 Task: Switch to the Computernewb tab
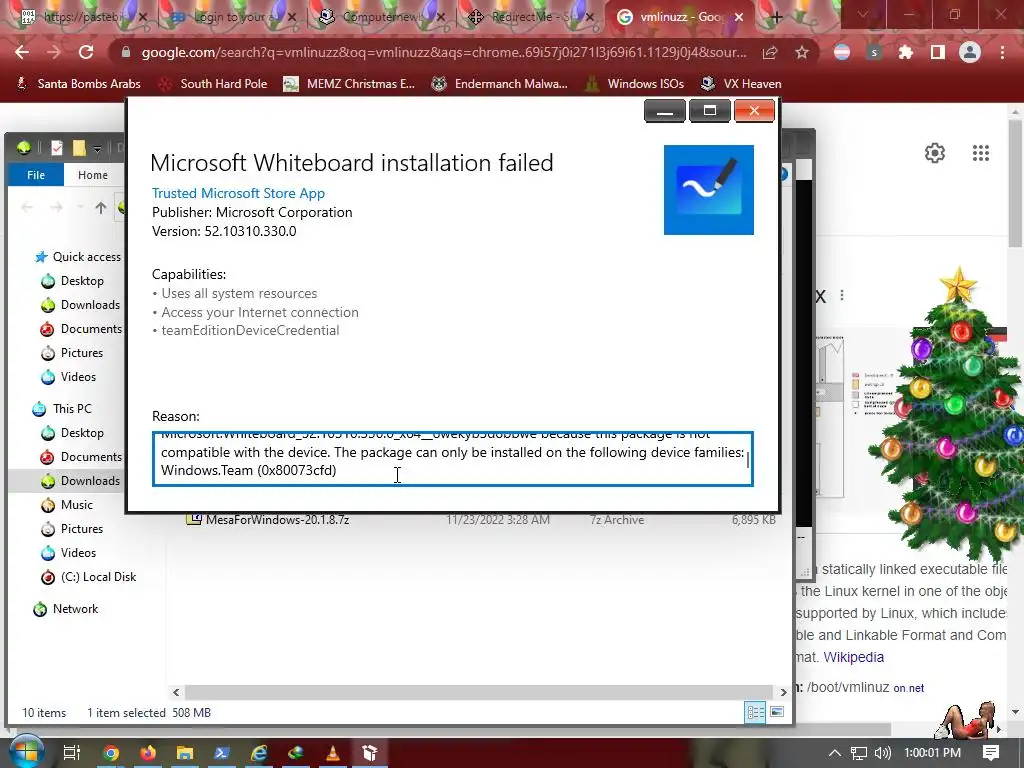381,17
